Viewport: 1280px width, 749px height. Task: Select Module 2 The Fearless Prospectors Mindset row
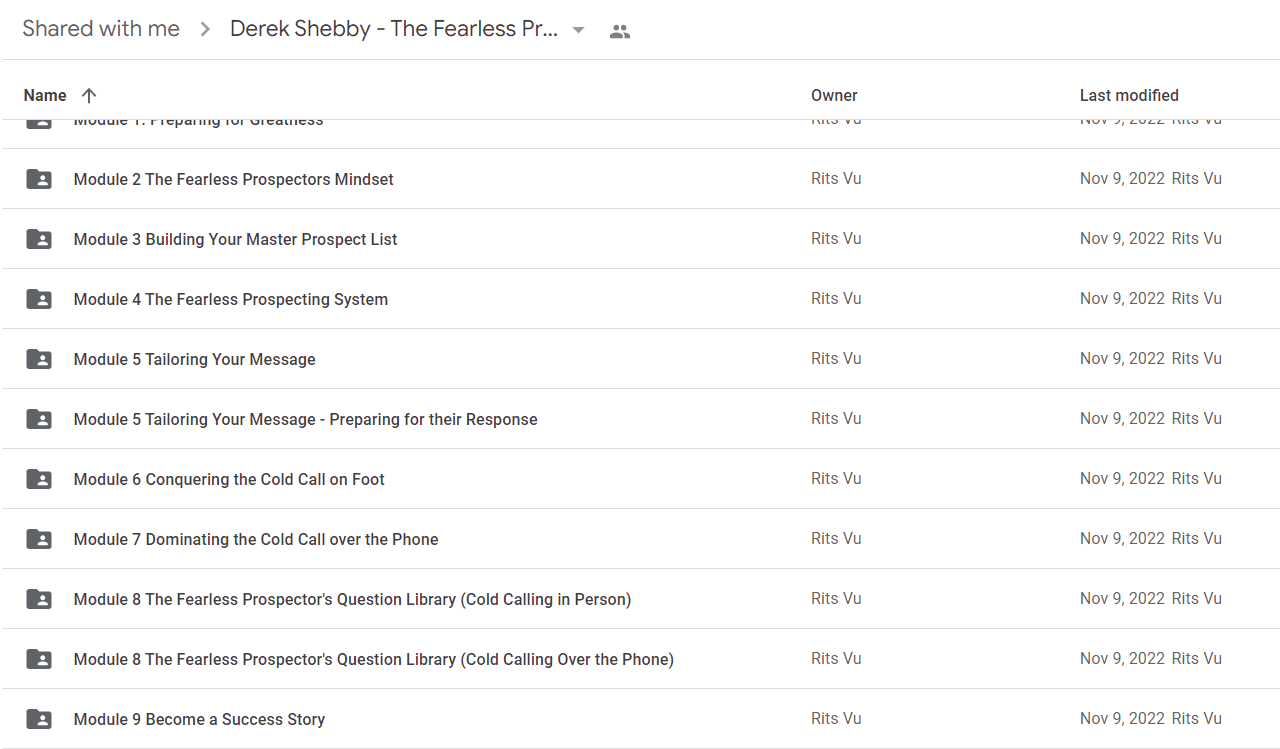click(x=640, y=179)
